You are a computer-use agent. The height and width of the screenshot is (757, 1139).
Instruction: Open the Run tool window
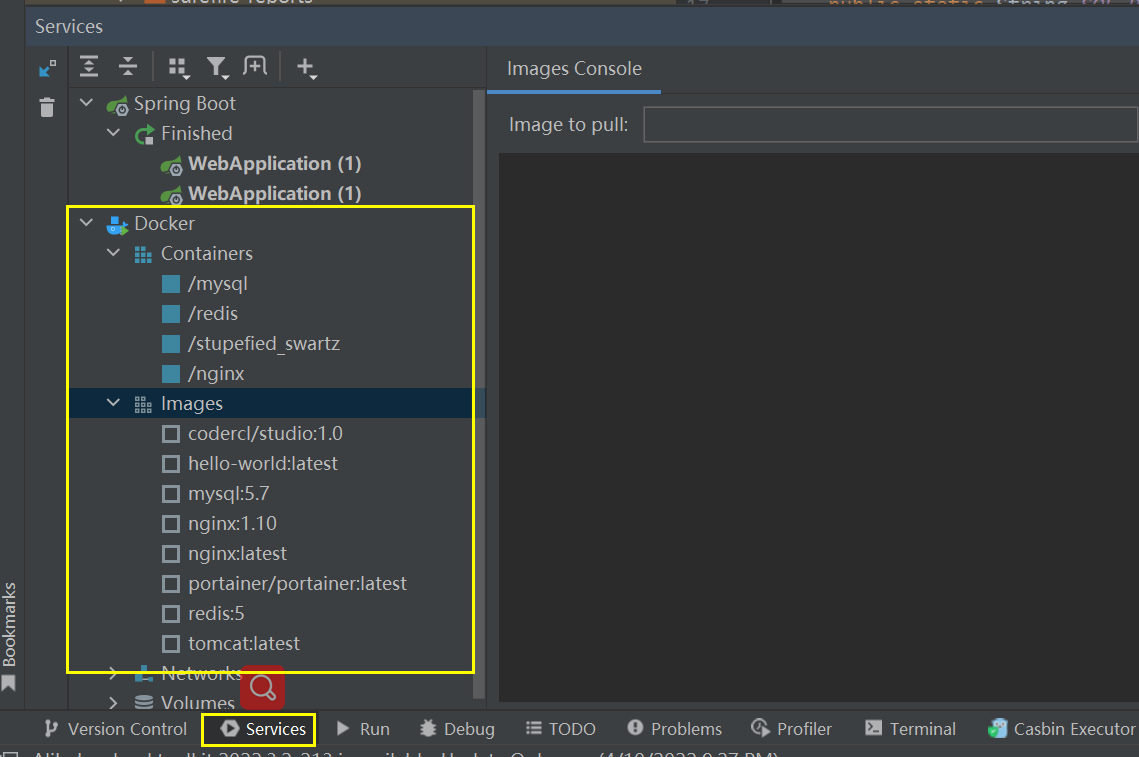[x=363, y=729]
